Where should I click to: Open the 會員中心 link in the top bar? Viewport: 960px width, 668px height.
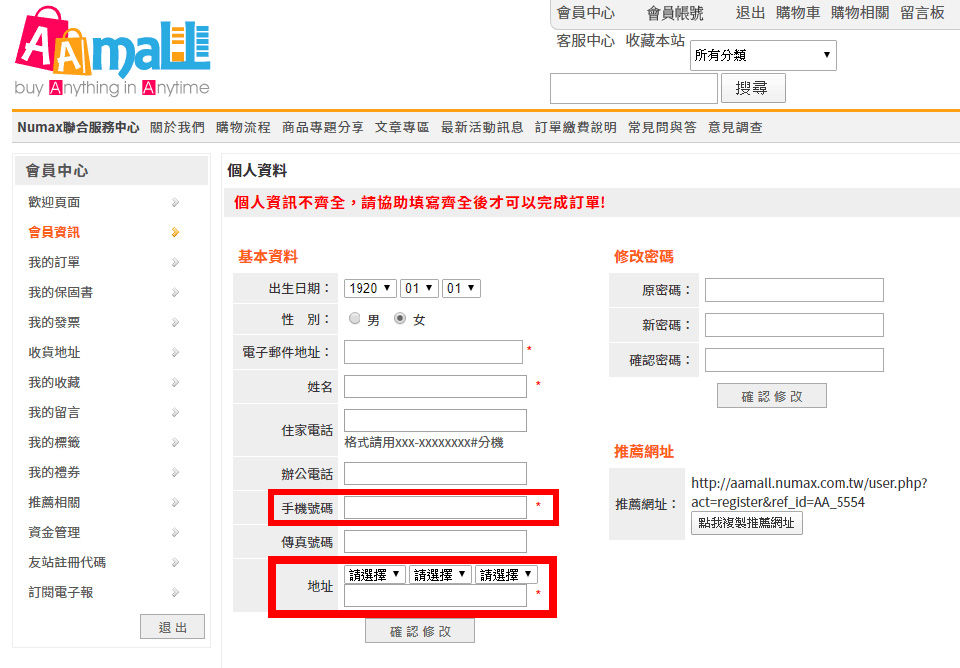(x=585, y=13)
